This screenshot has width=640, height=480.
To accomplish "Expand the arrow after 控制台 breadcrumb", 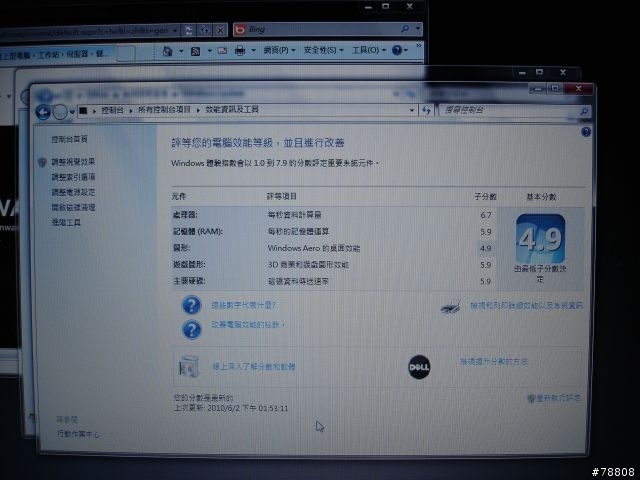I will [131, 110].
